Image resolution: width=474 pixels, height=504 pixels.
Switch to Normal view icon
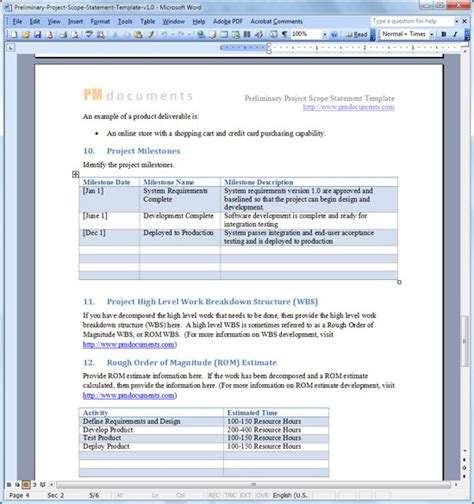coord(9,484)
